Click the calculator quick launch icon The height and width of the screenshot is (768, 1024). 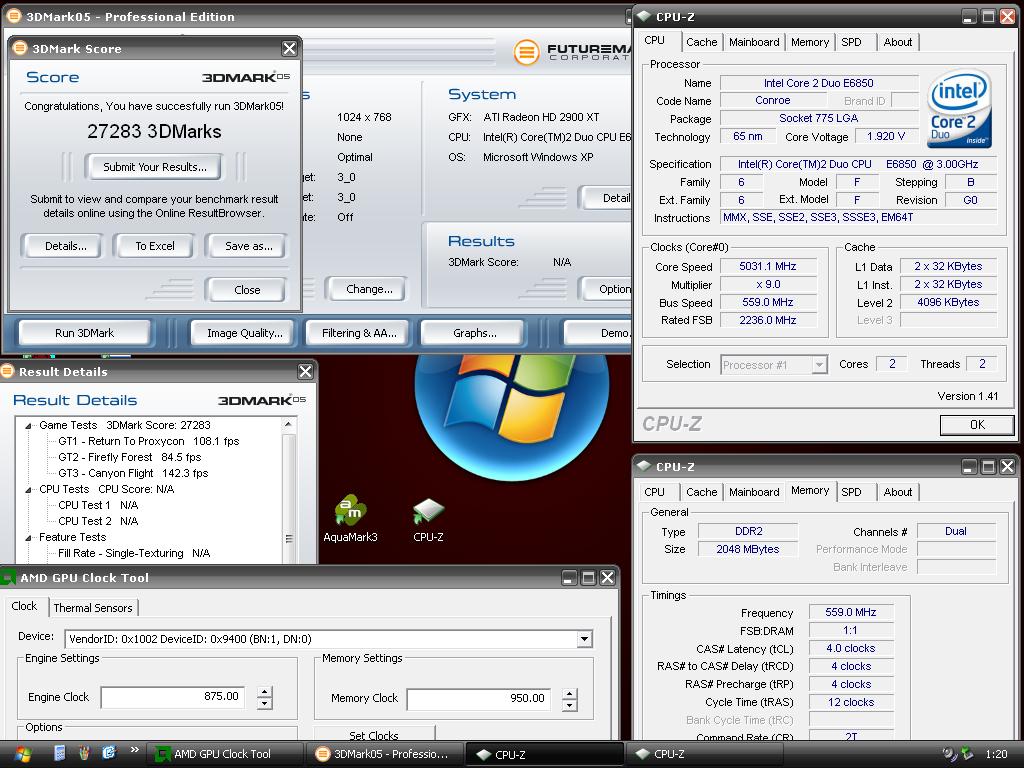(59, 753)
